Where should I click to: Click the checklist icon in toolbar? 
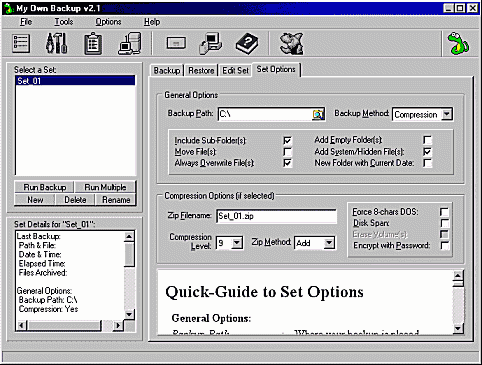click(x=21, y=44)
